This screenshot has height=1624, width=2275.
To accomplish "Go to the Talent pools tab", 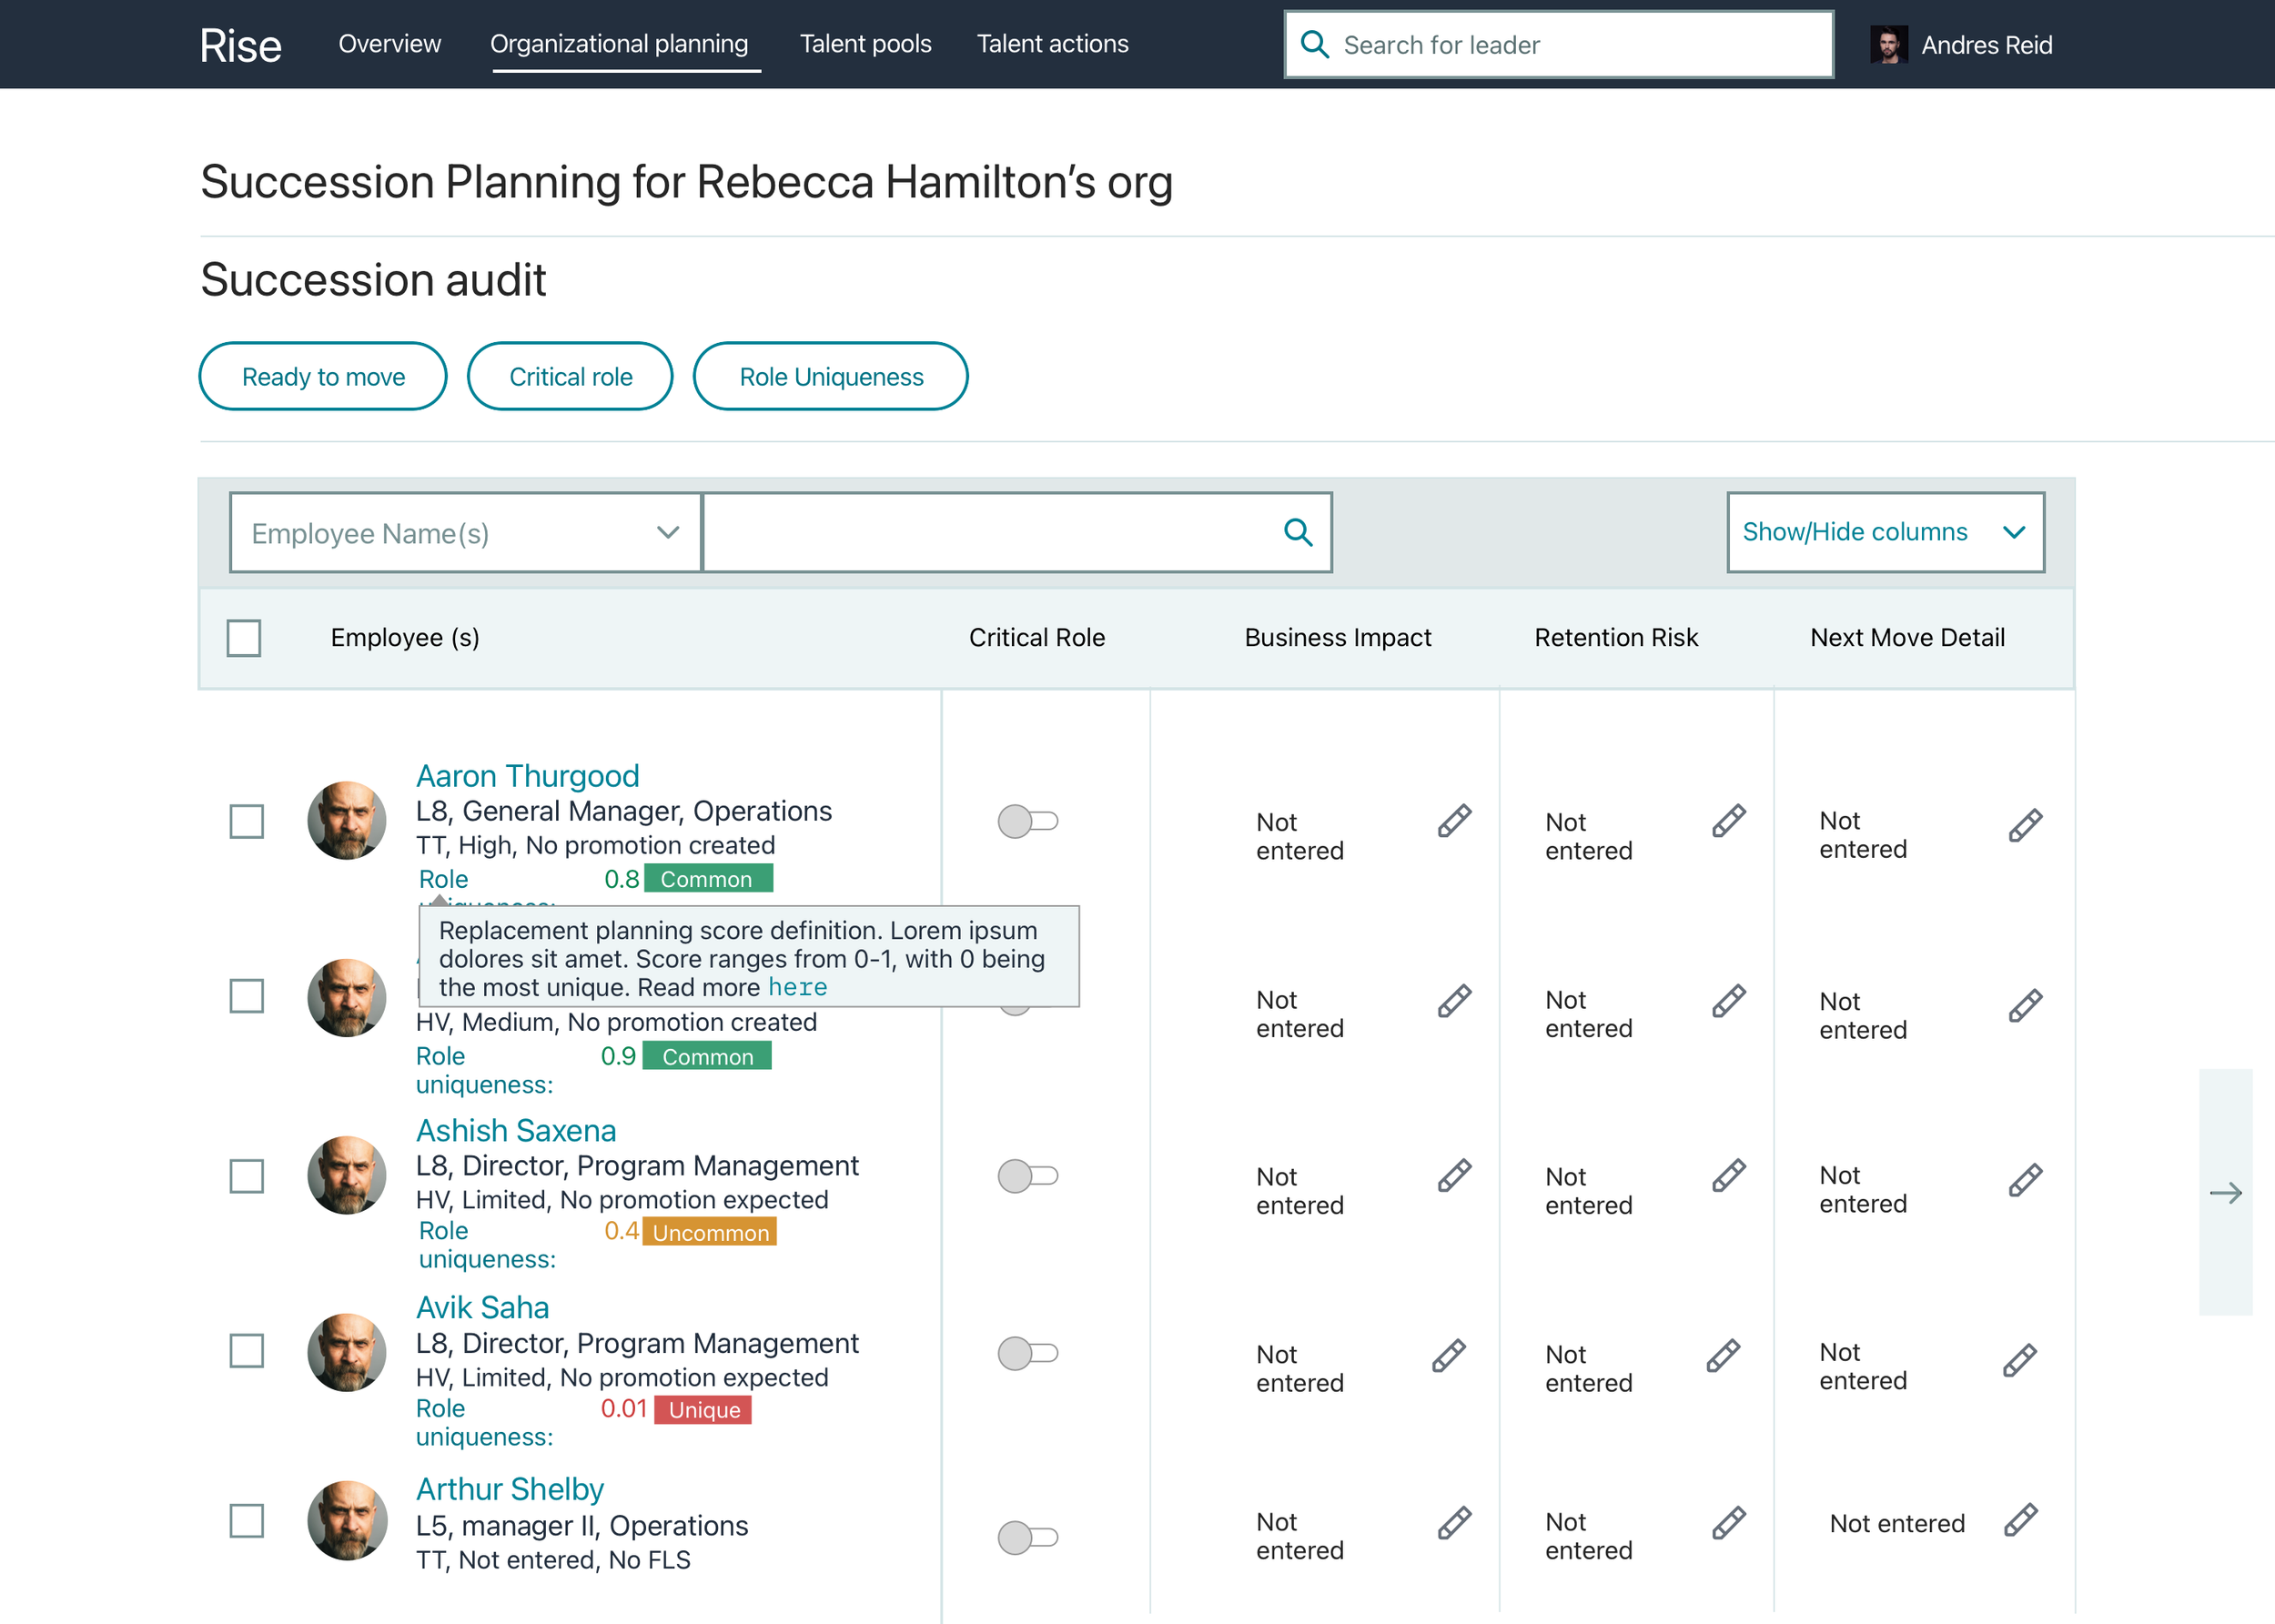I will tap(865, 44).
